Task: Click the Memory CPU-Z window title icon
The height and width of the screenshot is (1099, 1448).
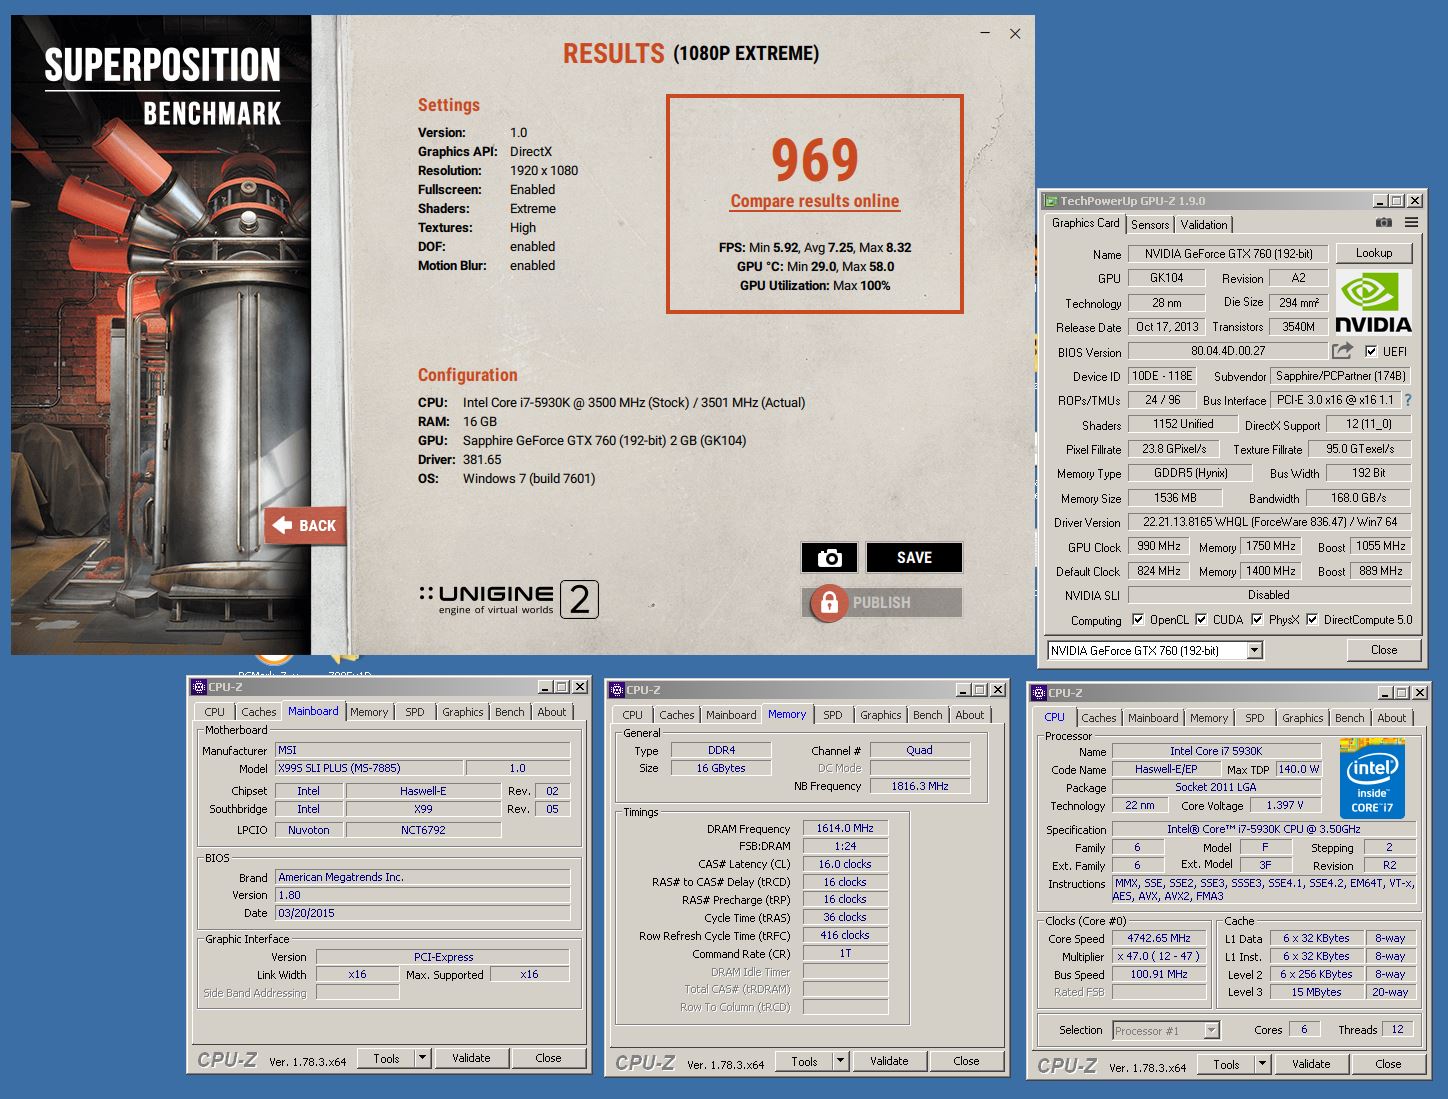Action: coord(616,690)
